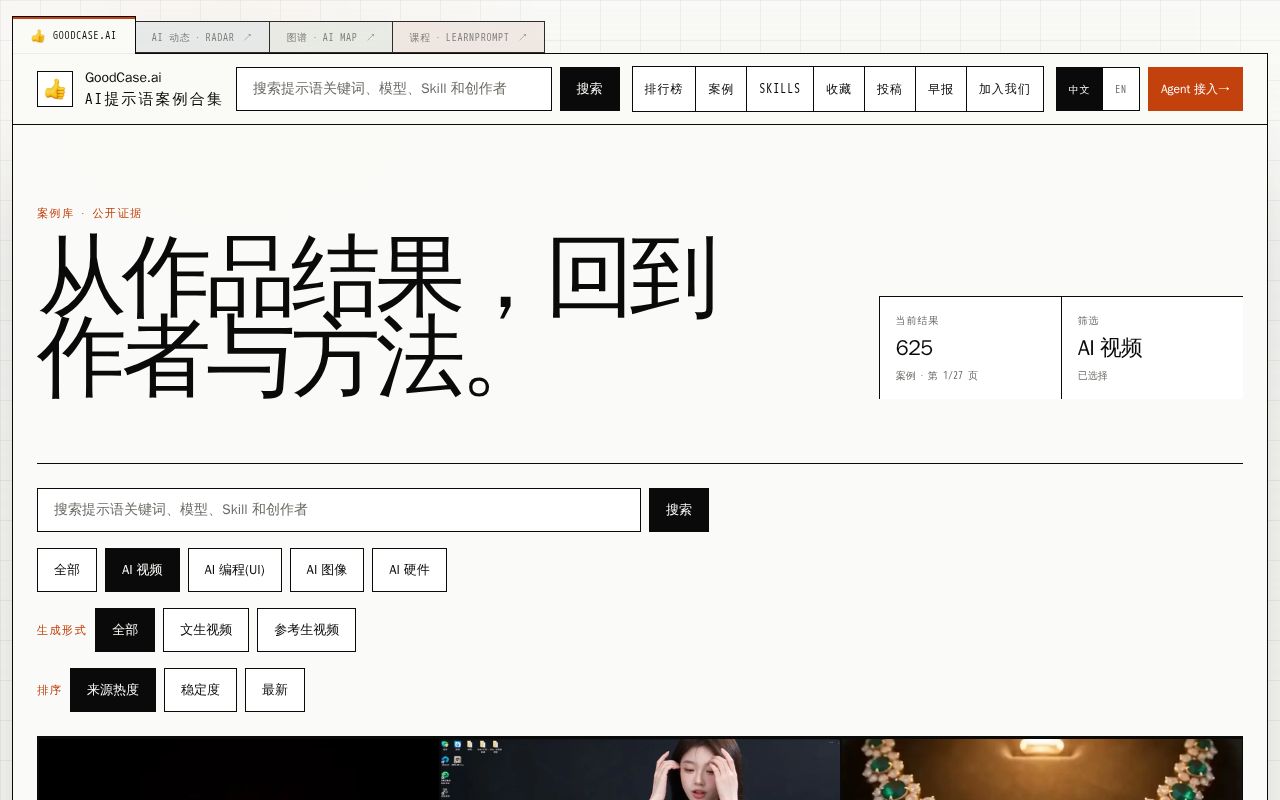Open the 加入我们 navigation item
Image resolution: width=1280 pixels, height=800 pixels.
pyautogui.click(x=1005, y=89)
